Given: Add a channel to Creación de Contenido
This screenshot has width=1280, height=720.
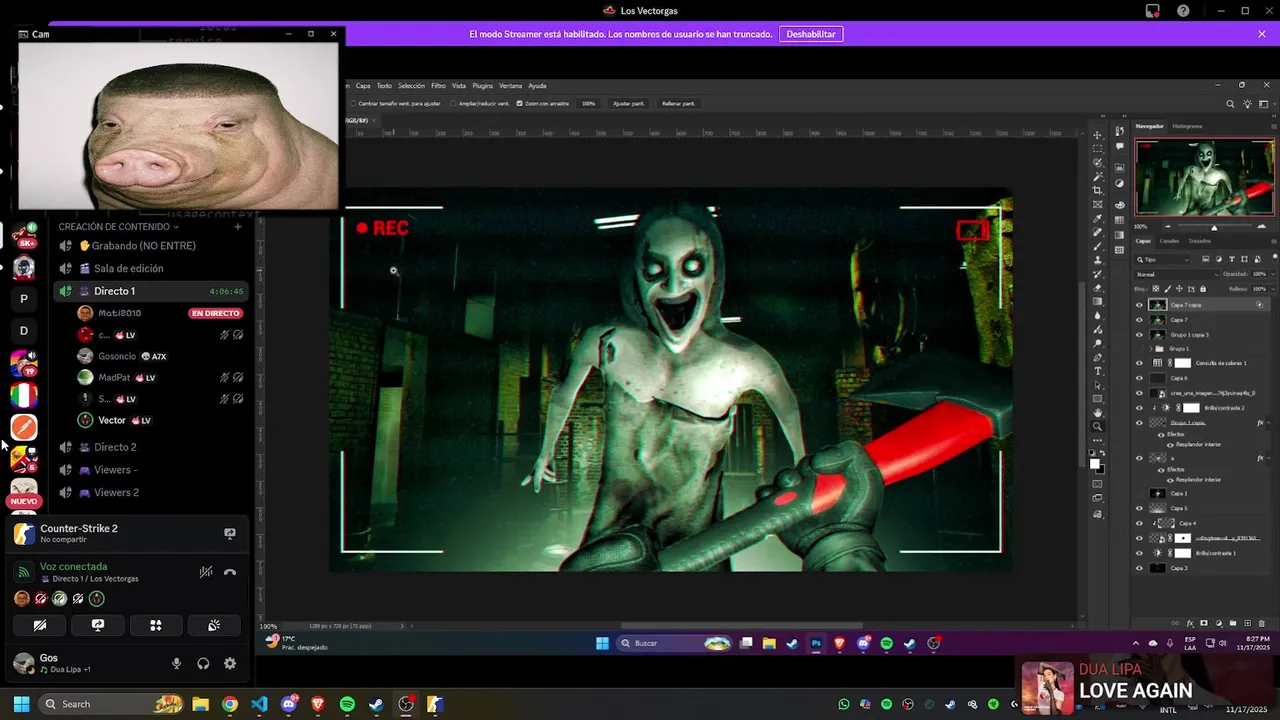Looking at the screenshot, I should tap(238, 227).
